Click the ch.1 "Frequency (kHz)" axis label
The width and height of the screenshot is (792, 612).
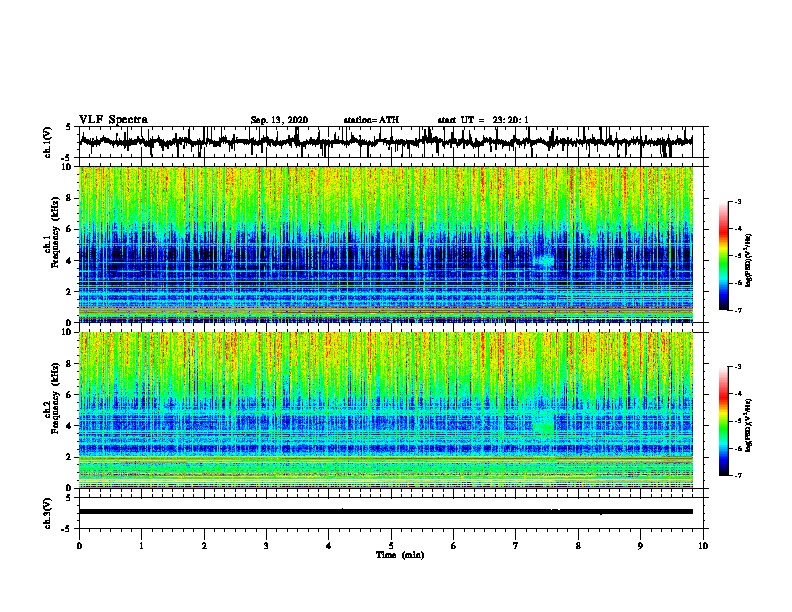point(55,233)
